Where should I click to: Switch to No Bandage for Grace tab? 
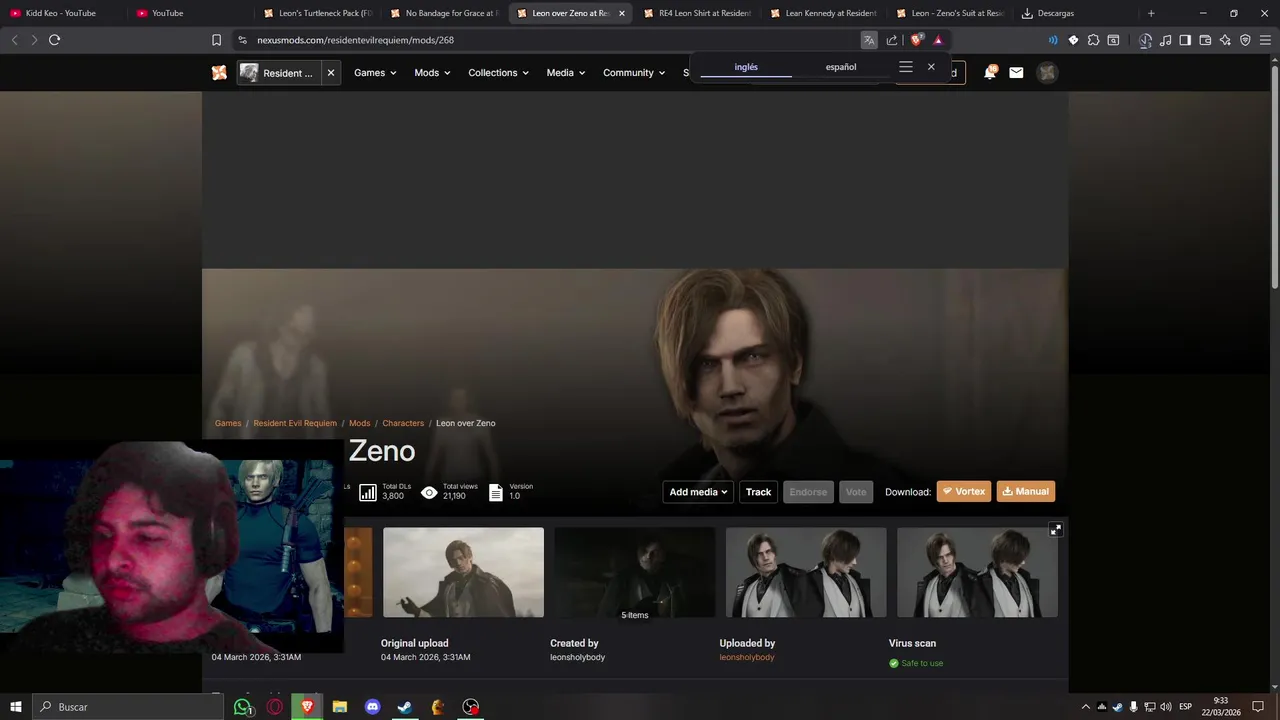[444, 13]
